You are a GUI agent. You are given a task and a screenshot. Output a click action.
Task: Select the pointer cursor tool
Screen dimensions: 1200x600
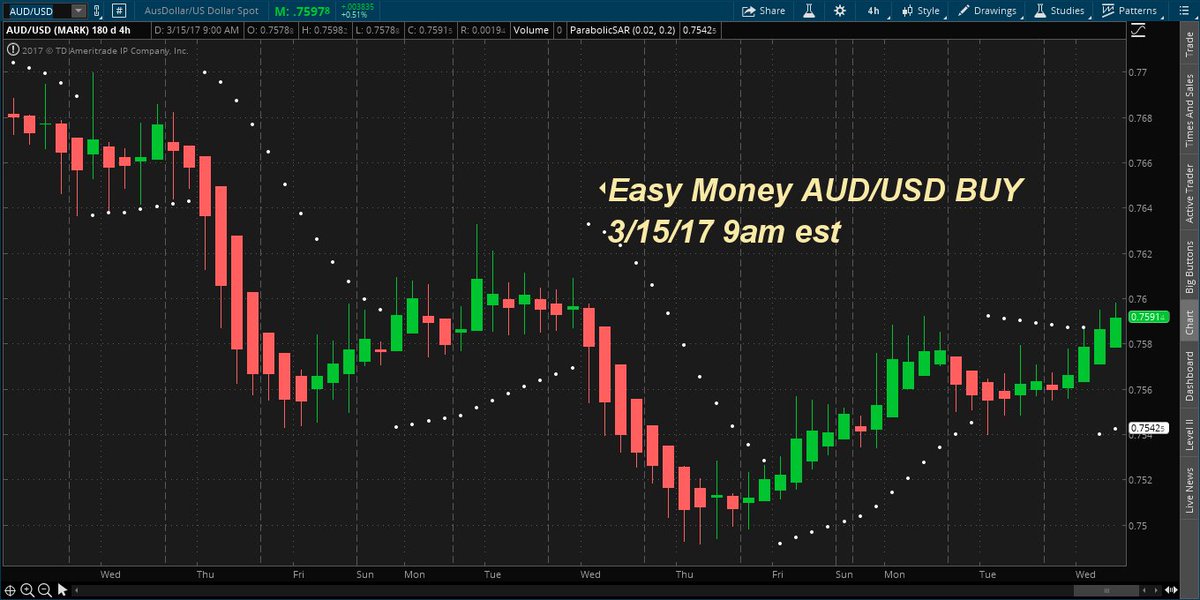[x=62, y=590]
